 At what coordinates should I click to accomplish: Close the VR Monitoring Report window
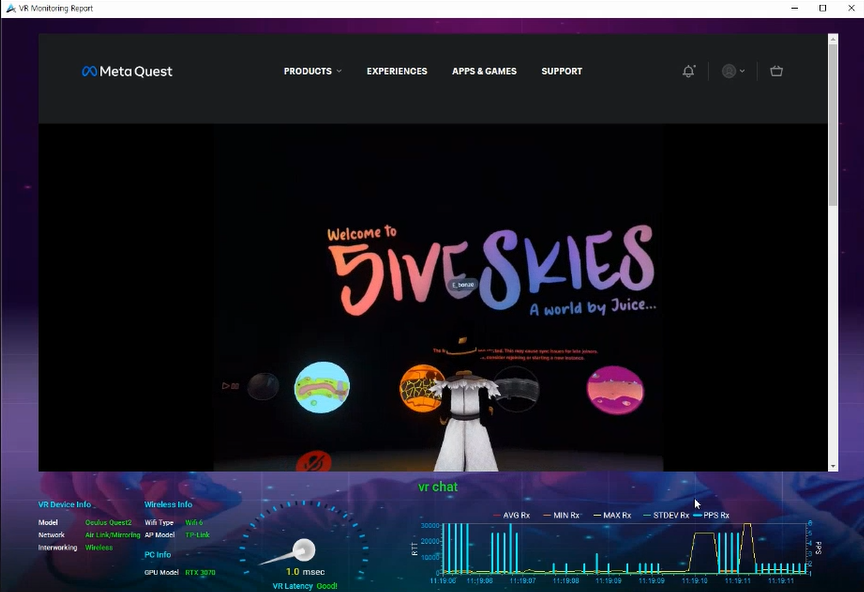[851, 8]
